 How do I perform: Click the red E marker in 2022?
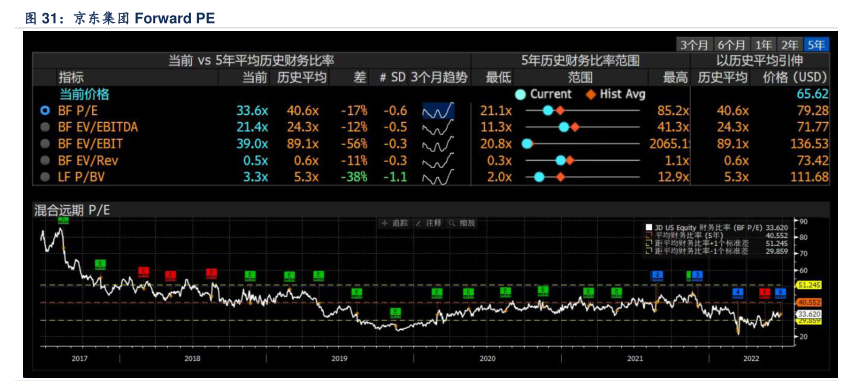pyautogui.click(x=765, y=293)
